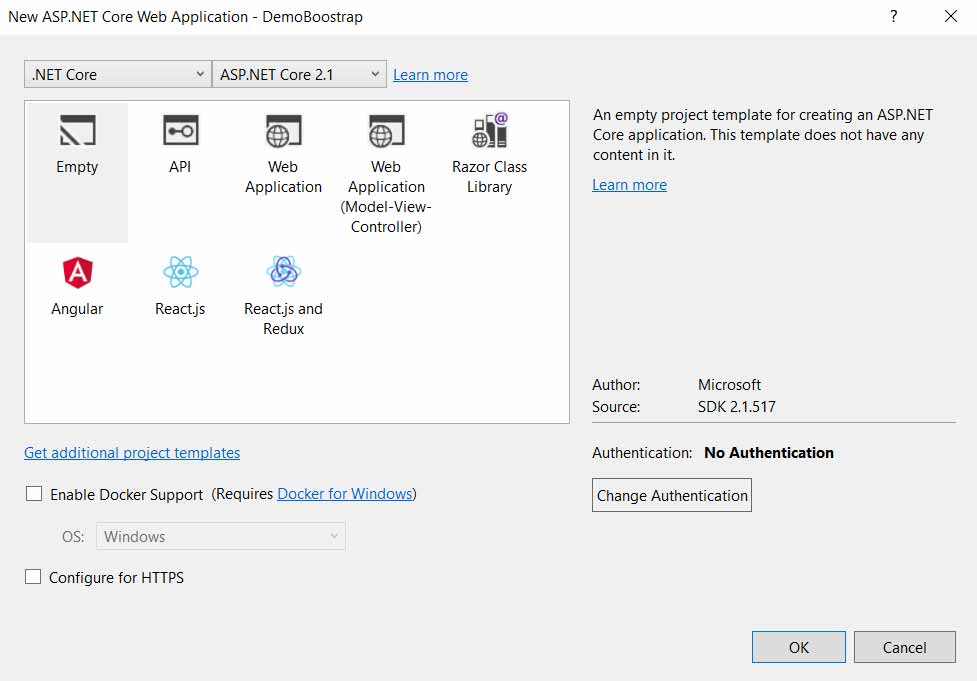This screenshot has height=681, width=977.
Task: Click the Razor Class Library label text
Action: coord(490,177)
